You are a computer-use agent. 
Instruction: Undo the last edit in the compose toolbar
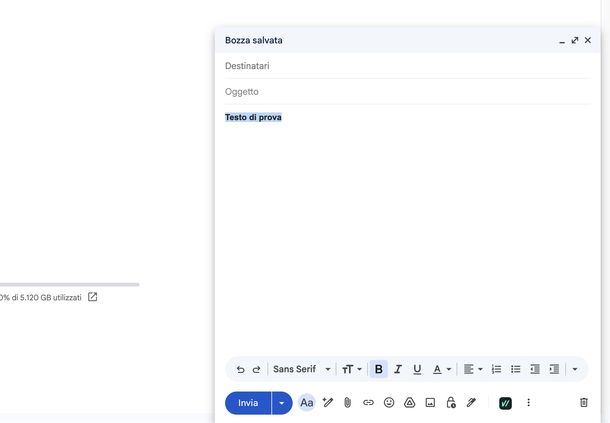(240, 369)
